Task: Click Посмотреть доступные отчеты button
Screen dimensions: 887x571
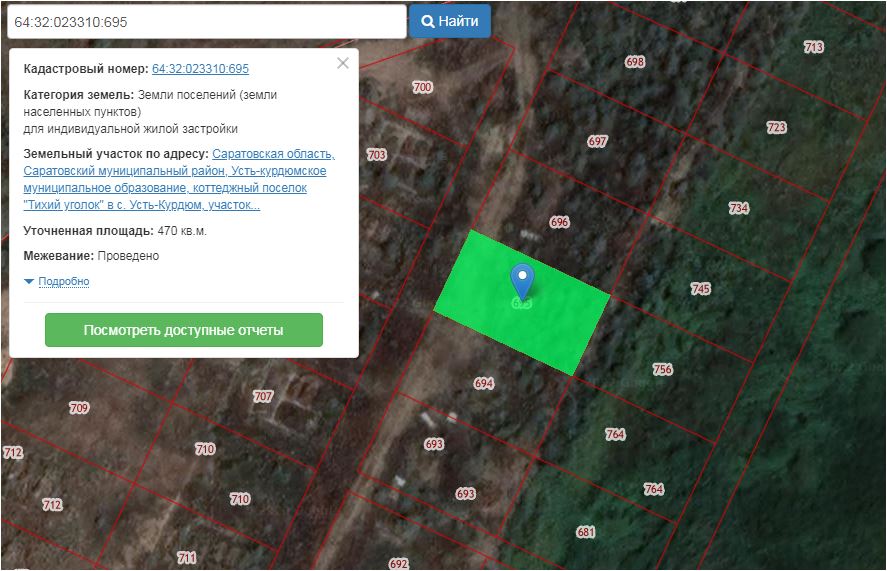Action: pyautogui.click(x=184, y=330)
